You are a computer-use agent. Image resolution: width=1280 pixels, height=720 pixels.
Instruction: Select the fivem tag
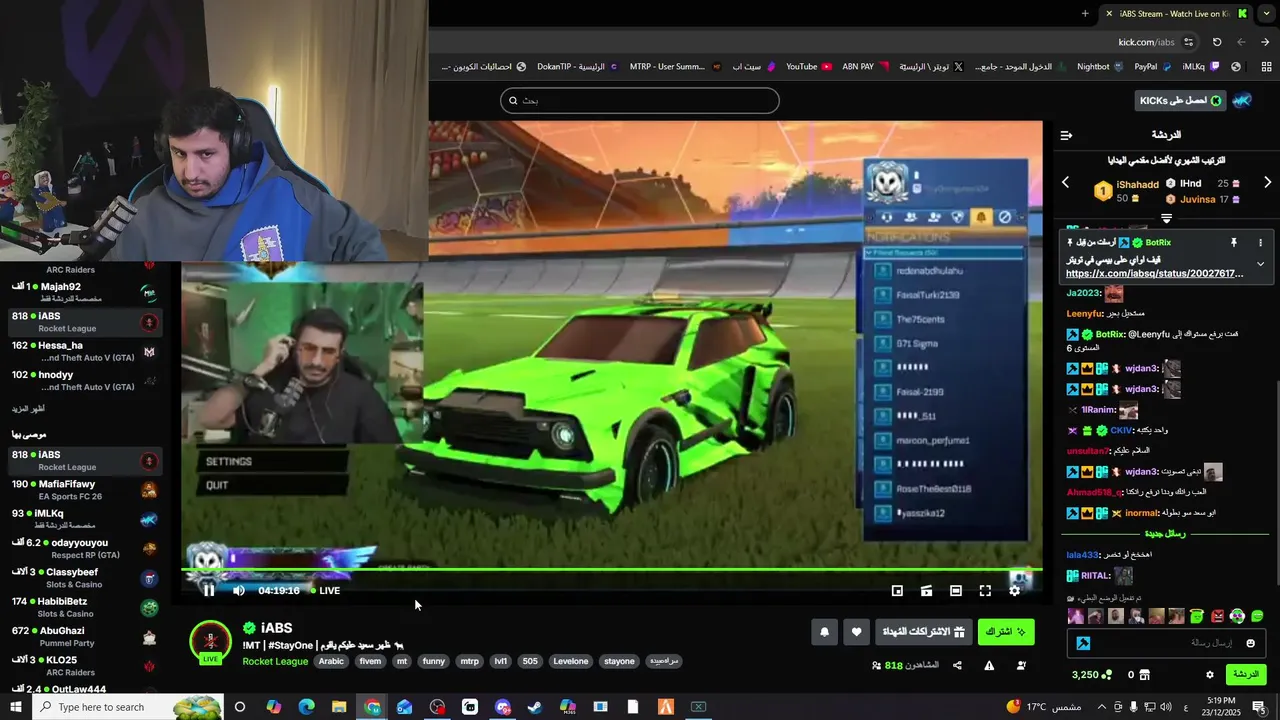pyautogui.click(x=370, y=661)
